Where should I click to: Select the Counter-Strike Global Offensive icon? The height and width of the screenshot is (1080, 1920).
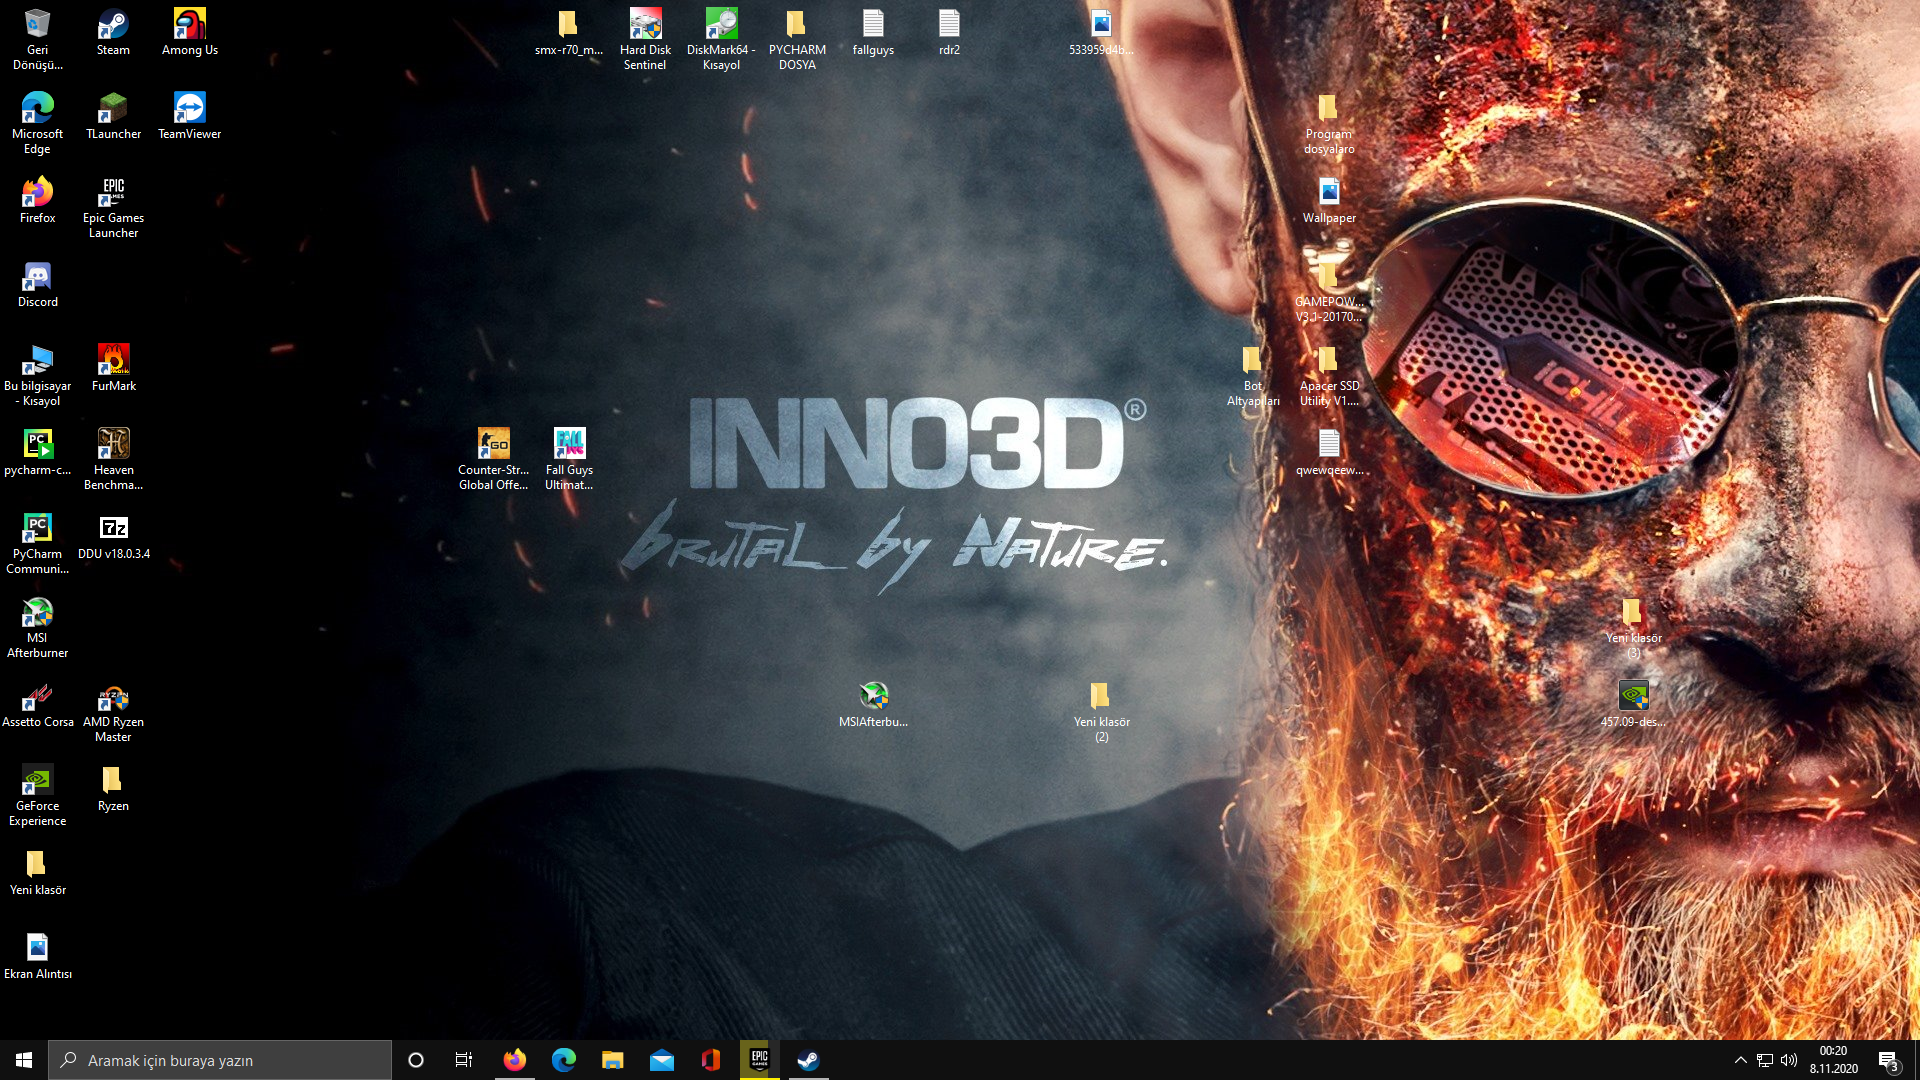coord(493,459)
